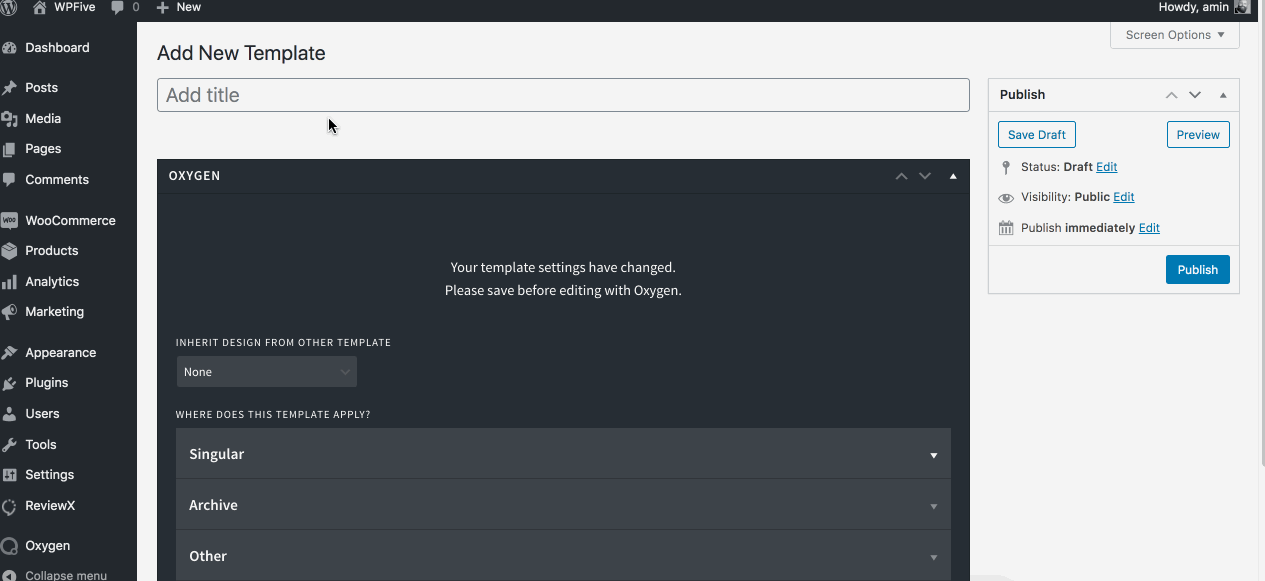Image resolution: width=1265 pixels, height=581 pixels.
Task: Click the Add title input field
Action: click(x=563, y=95)
